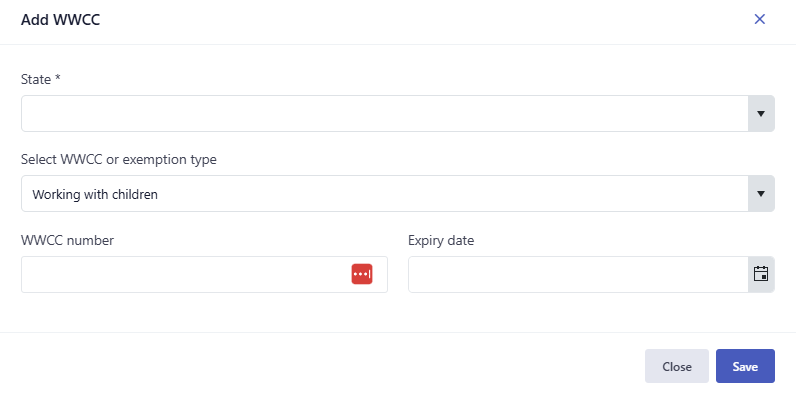Open the calendar date picker icon
The height and width of the screenshot is (399, 796).
761,274
